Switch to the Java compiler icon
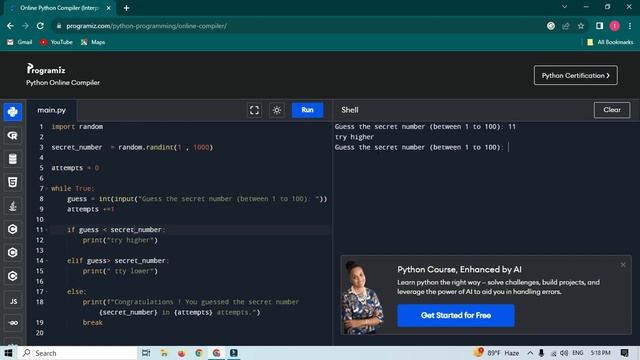Image resolution: width=640 pixels, height=360 pixels. click(13, 206)
